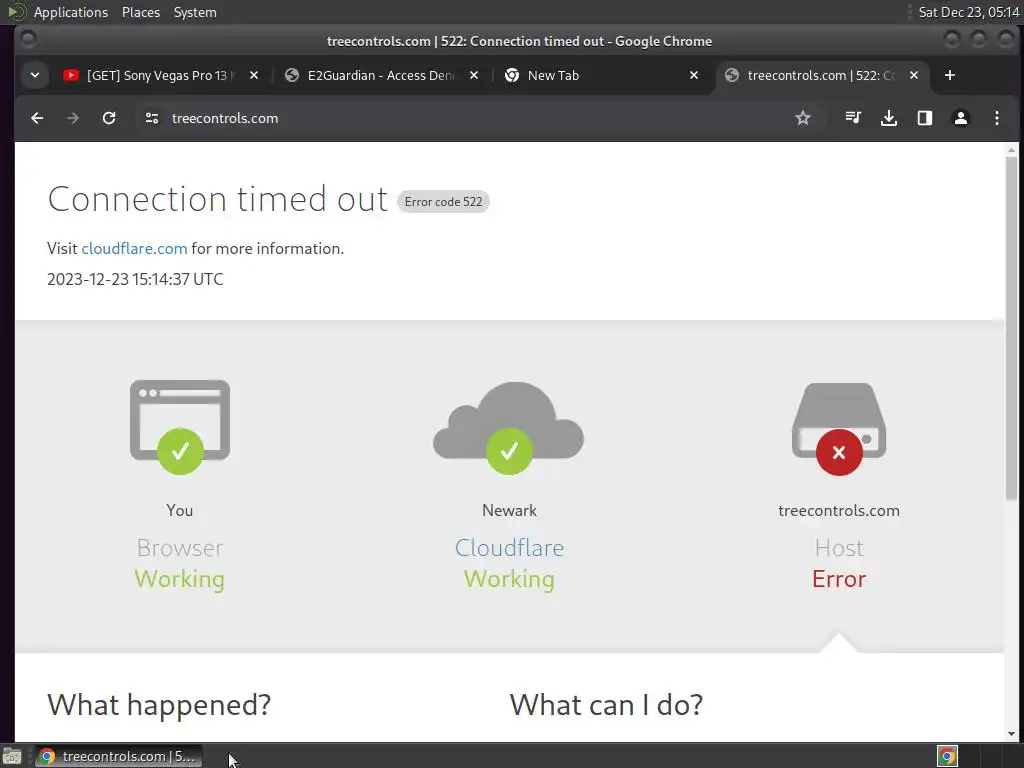Click the Connection timed out heading
Viewport: 1024px width, 768px height.
coord(217,199)
